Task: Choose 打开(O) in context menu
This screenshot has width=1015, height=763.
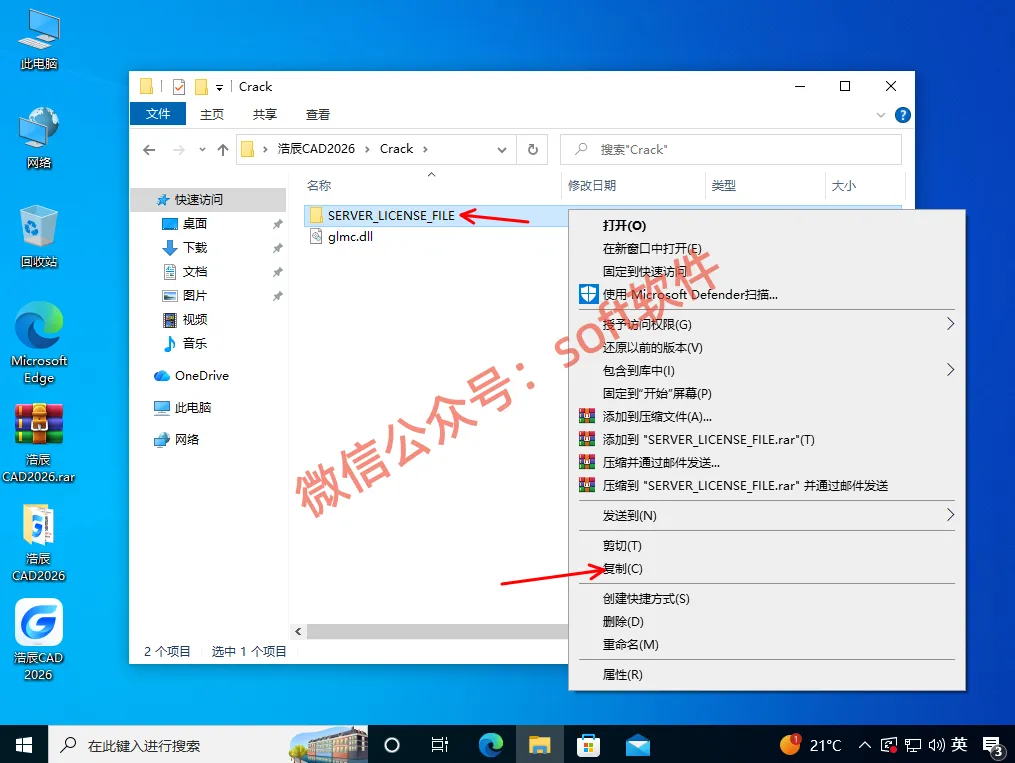Action: 766,226
